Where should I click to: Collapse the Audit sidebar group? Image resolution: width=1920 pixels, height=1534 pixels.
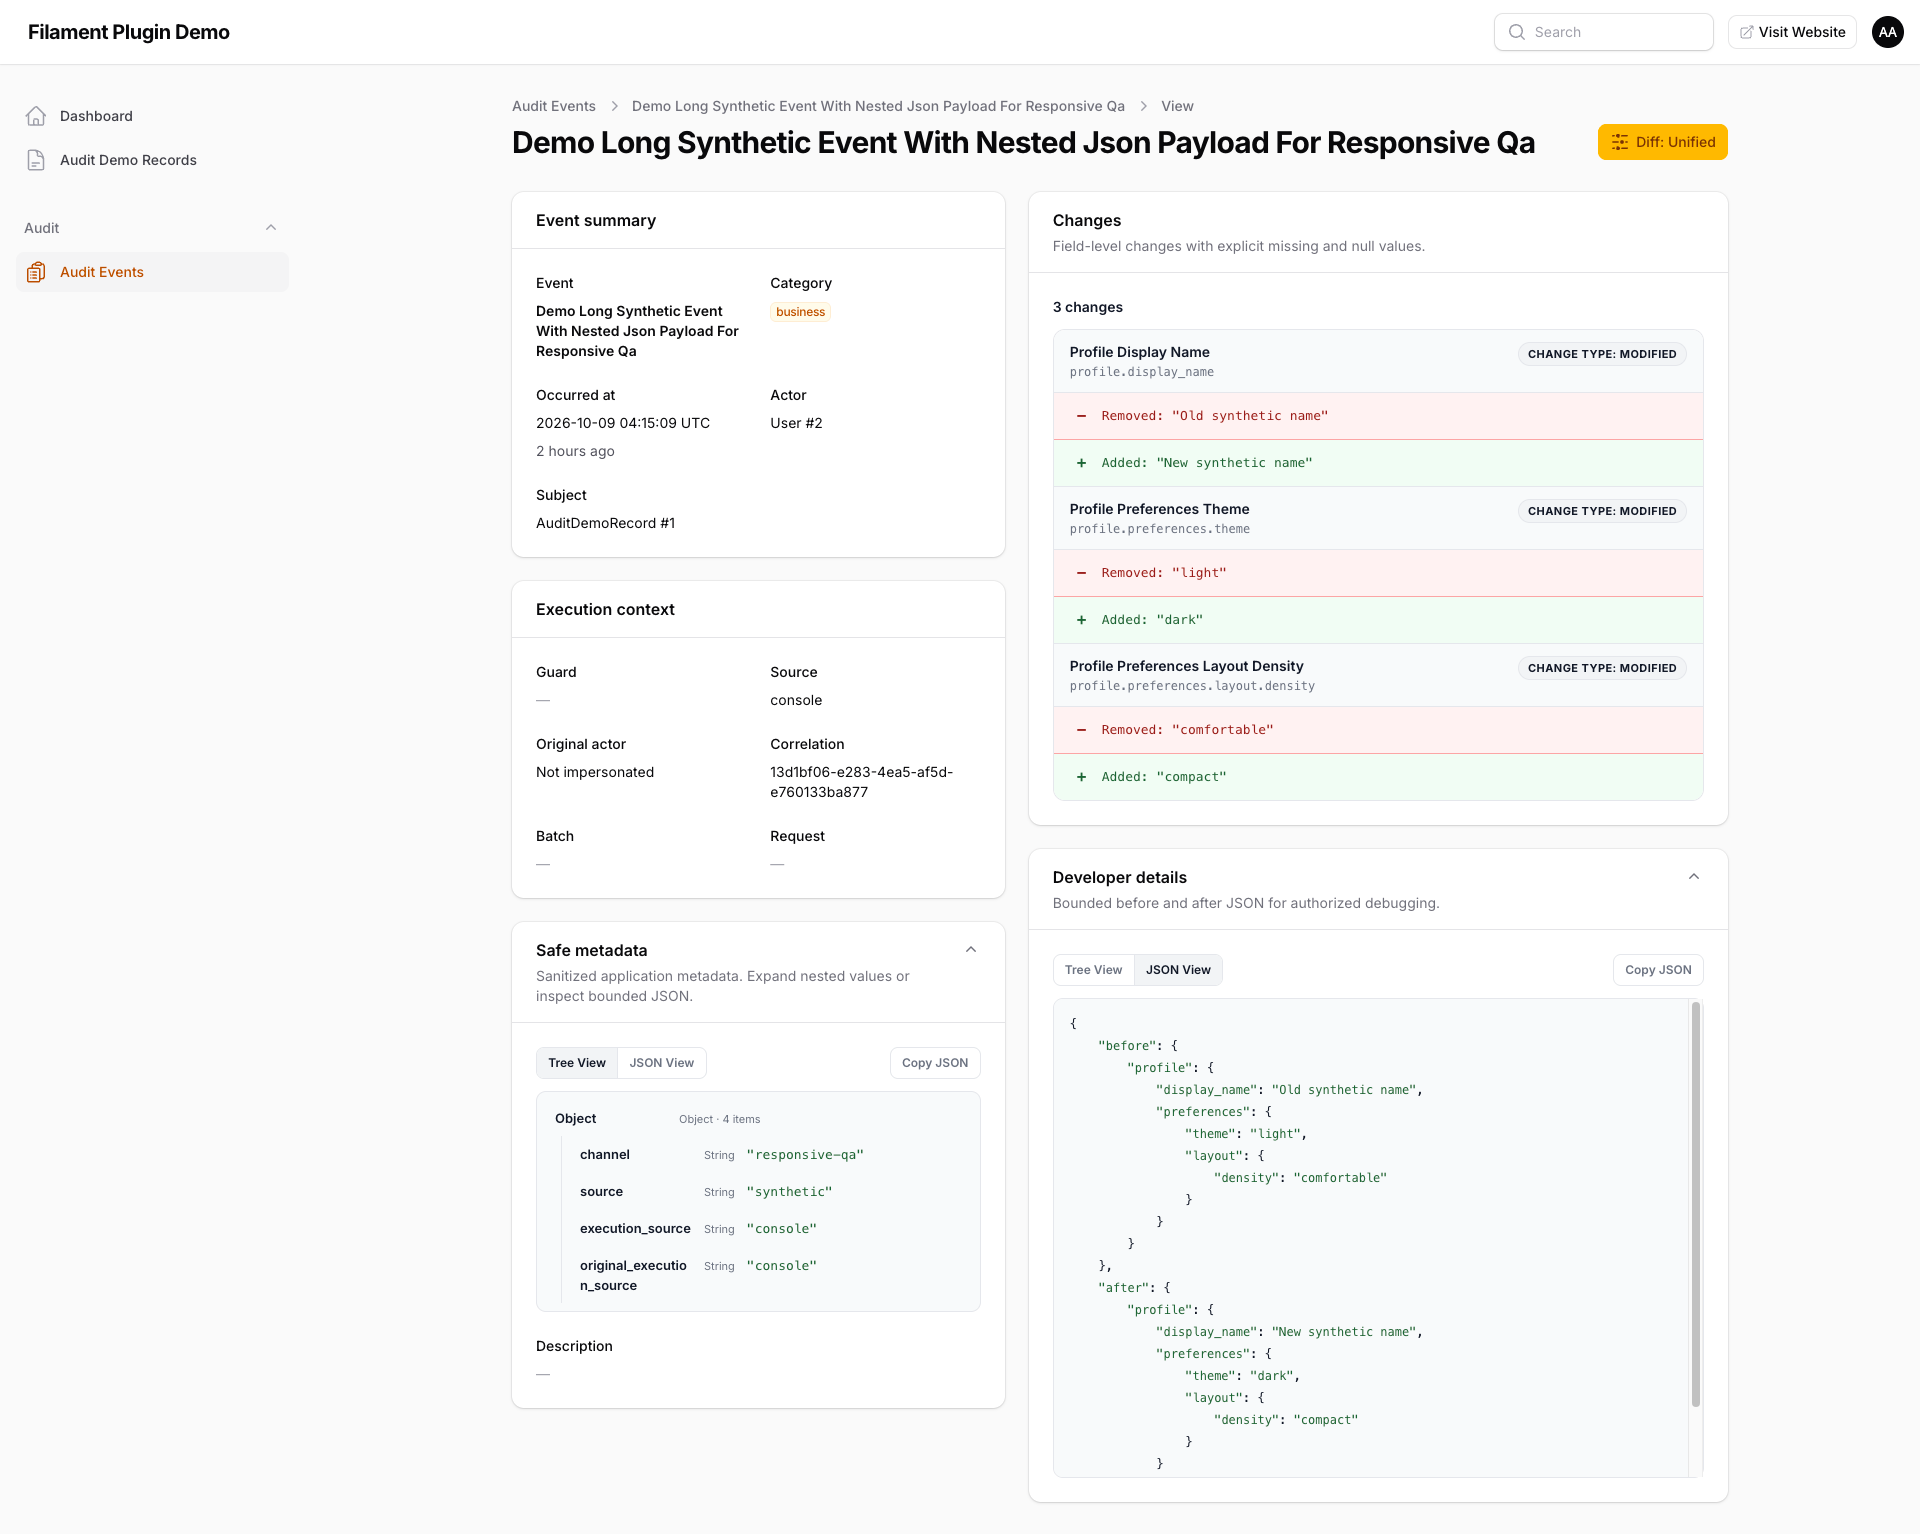point(270,228)
